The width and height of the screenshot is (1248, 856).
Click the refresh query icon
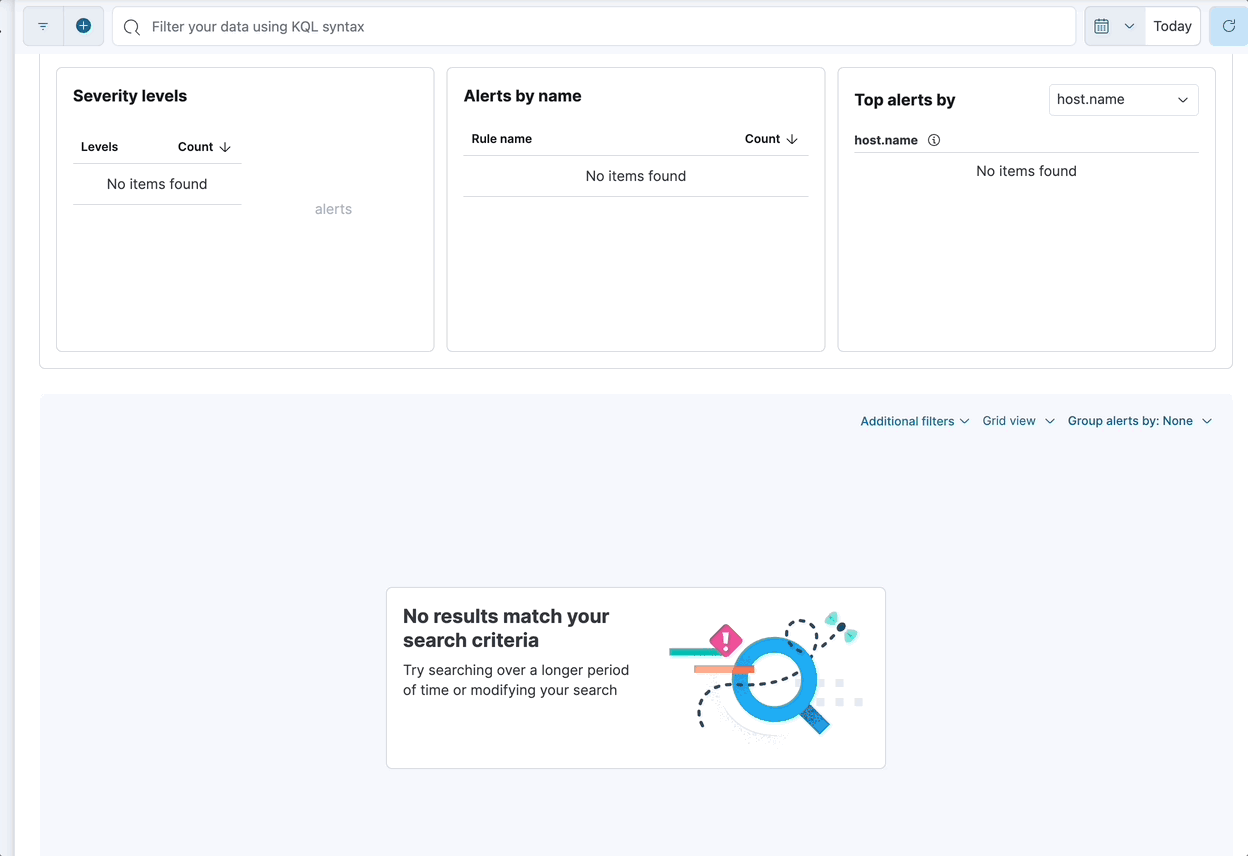click(x=1229, y=26)
